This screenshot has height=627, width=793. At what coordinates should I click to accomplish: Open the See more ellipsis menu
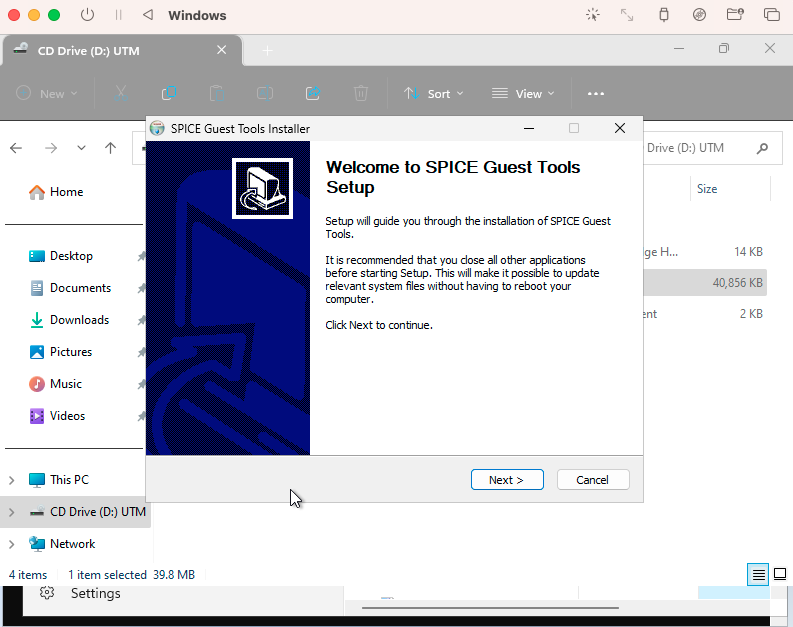pyautogui.click(x=596, y=94)
